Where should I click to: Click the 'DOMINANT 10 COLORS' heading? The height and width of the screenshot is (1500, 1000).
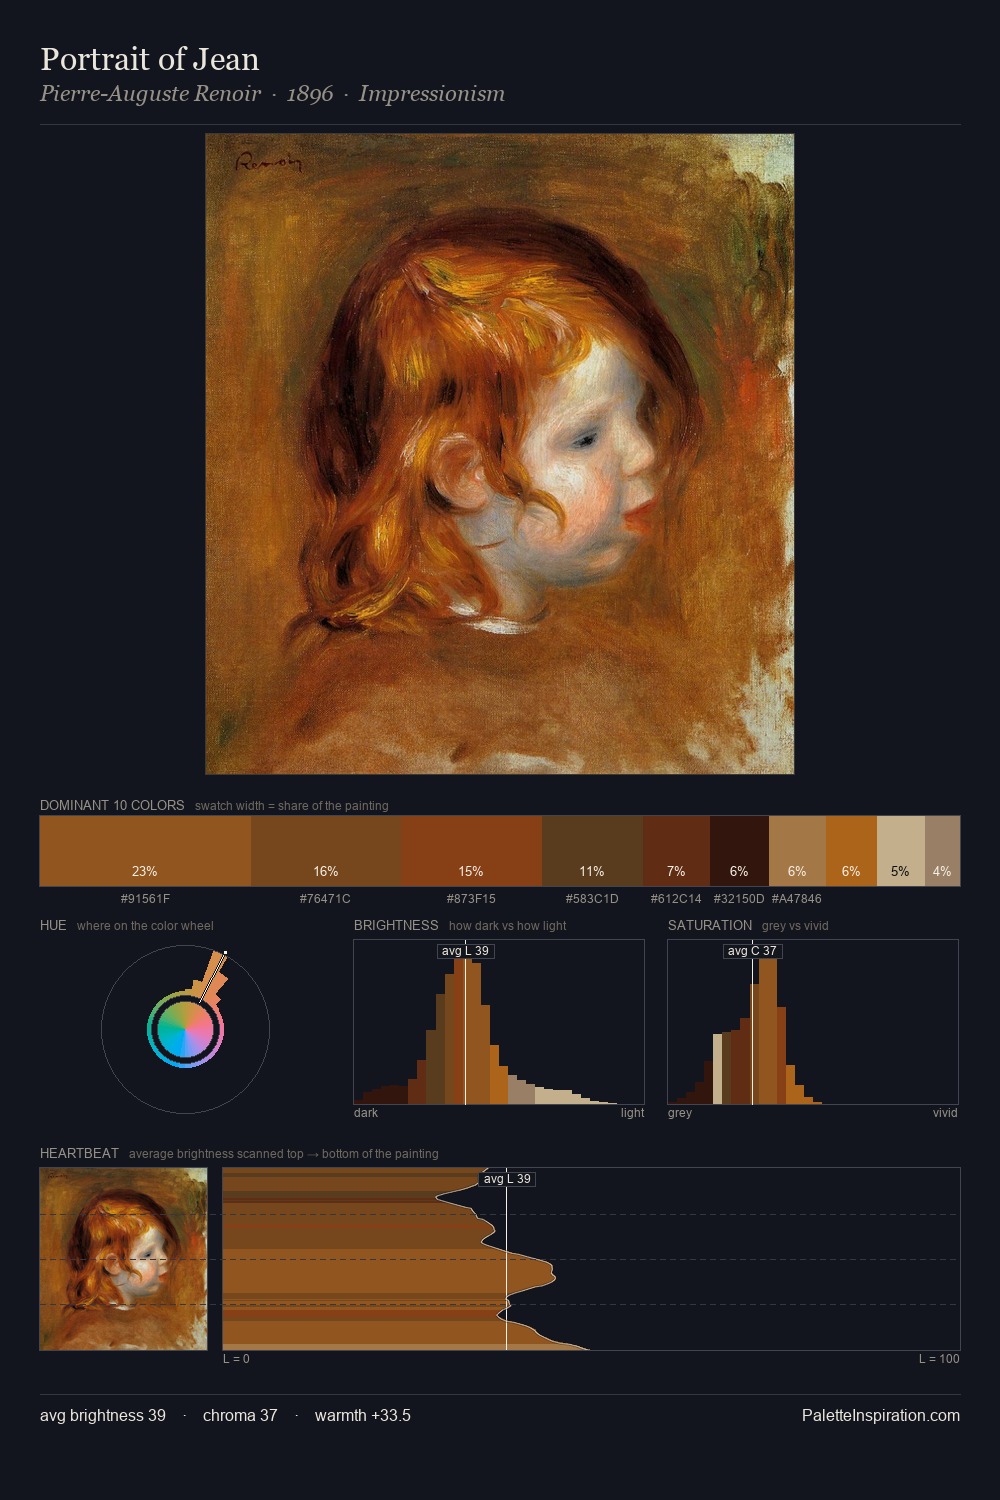(x=112, y=805)
